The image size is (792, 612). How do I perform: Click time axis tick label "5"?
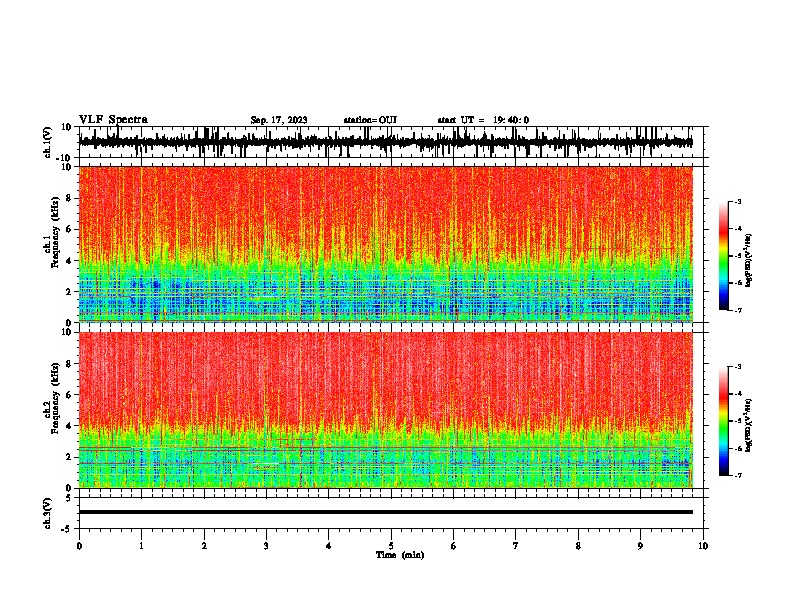pos(391,546)
